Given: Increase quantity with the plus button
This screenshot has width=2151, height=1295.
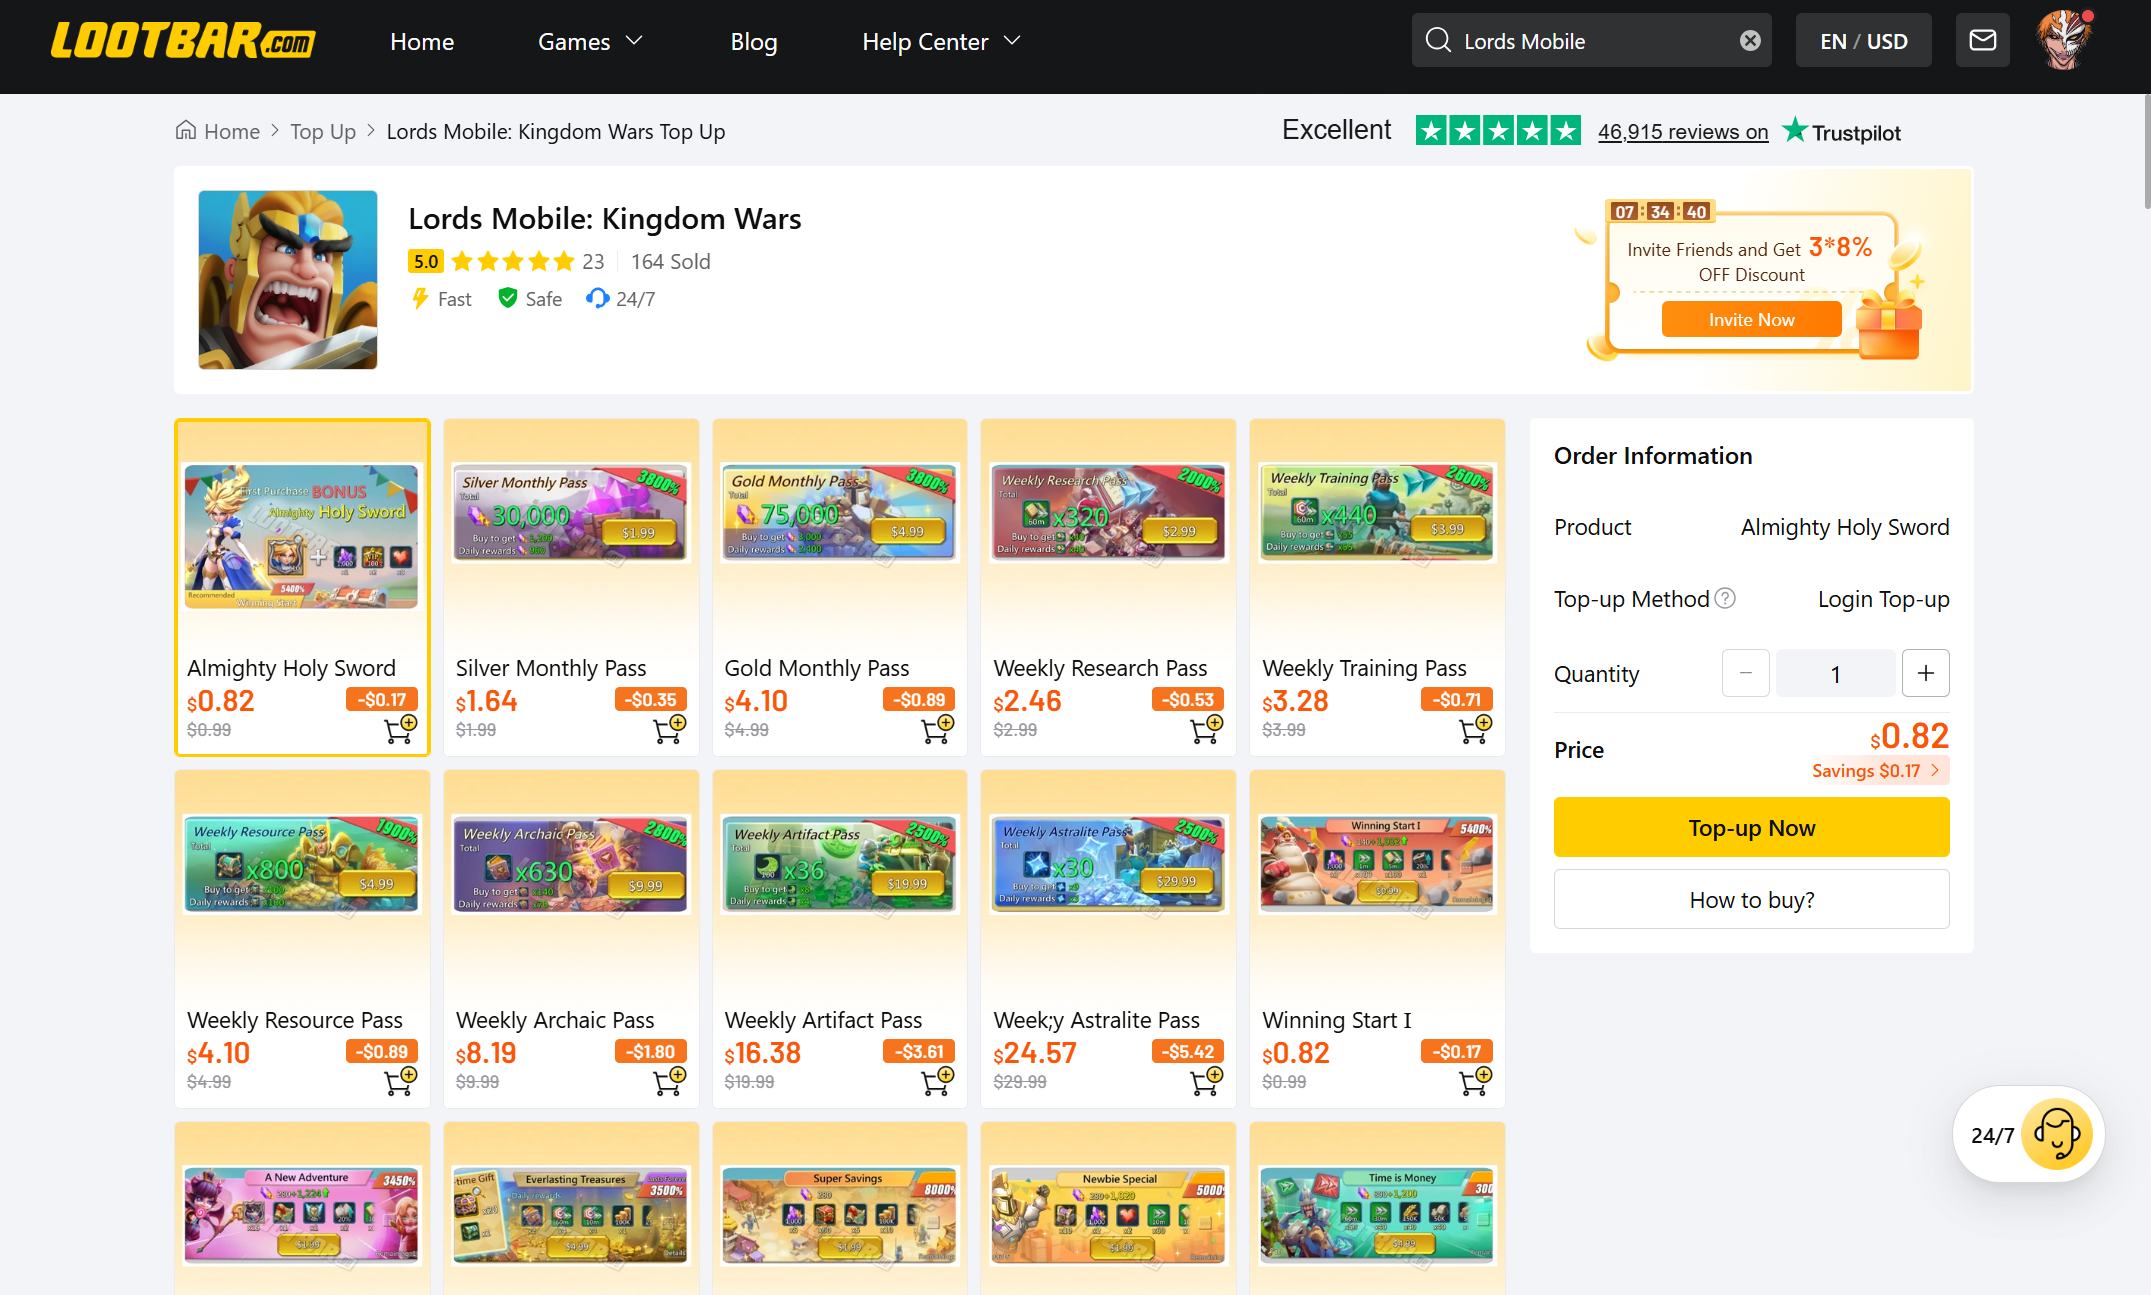Looking at the screenshot, I should click(1926, 673).
